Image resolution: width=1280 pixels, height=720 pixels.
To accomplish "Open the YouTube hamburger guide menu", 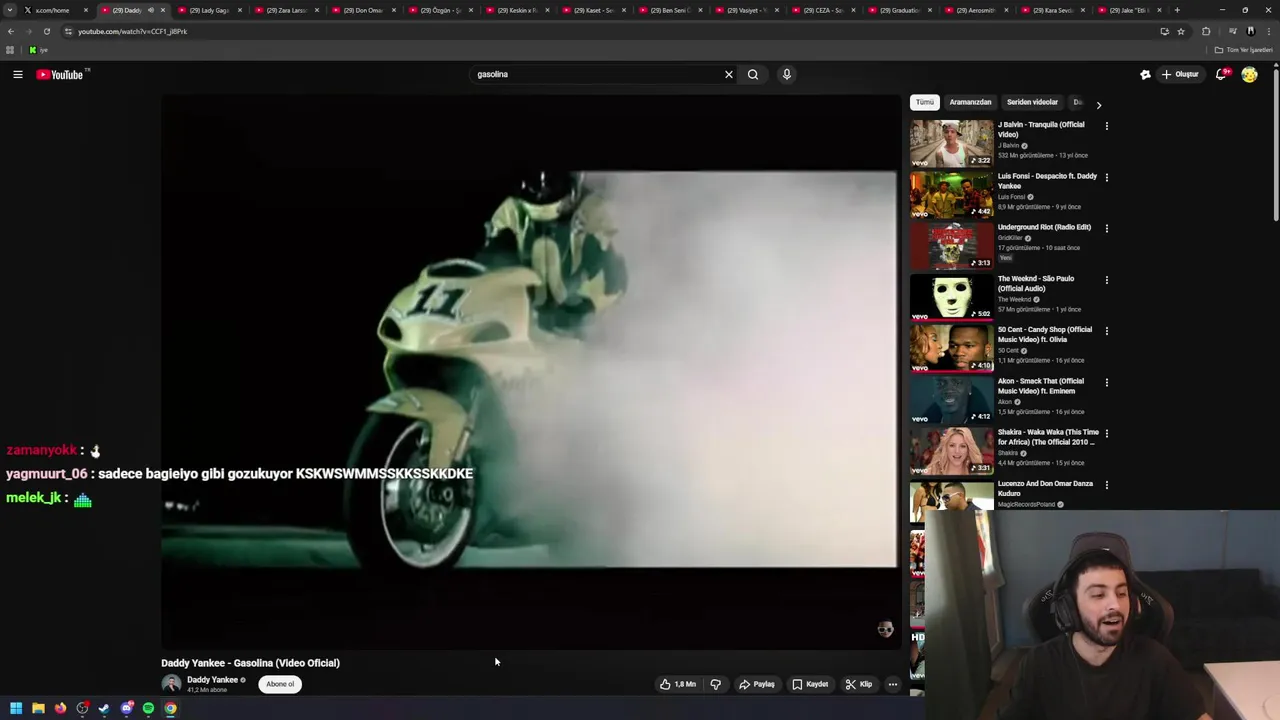I will coord(18,74).
